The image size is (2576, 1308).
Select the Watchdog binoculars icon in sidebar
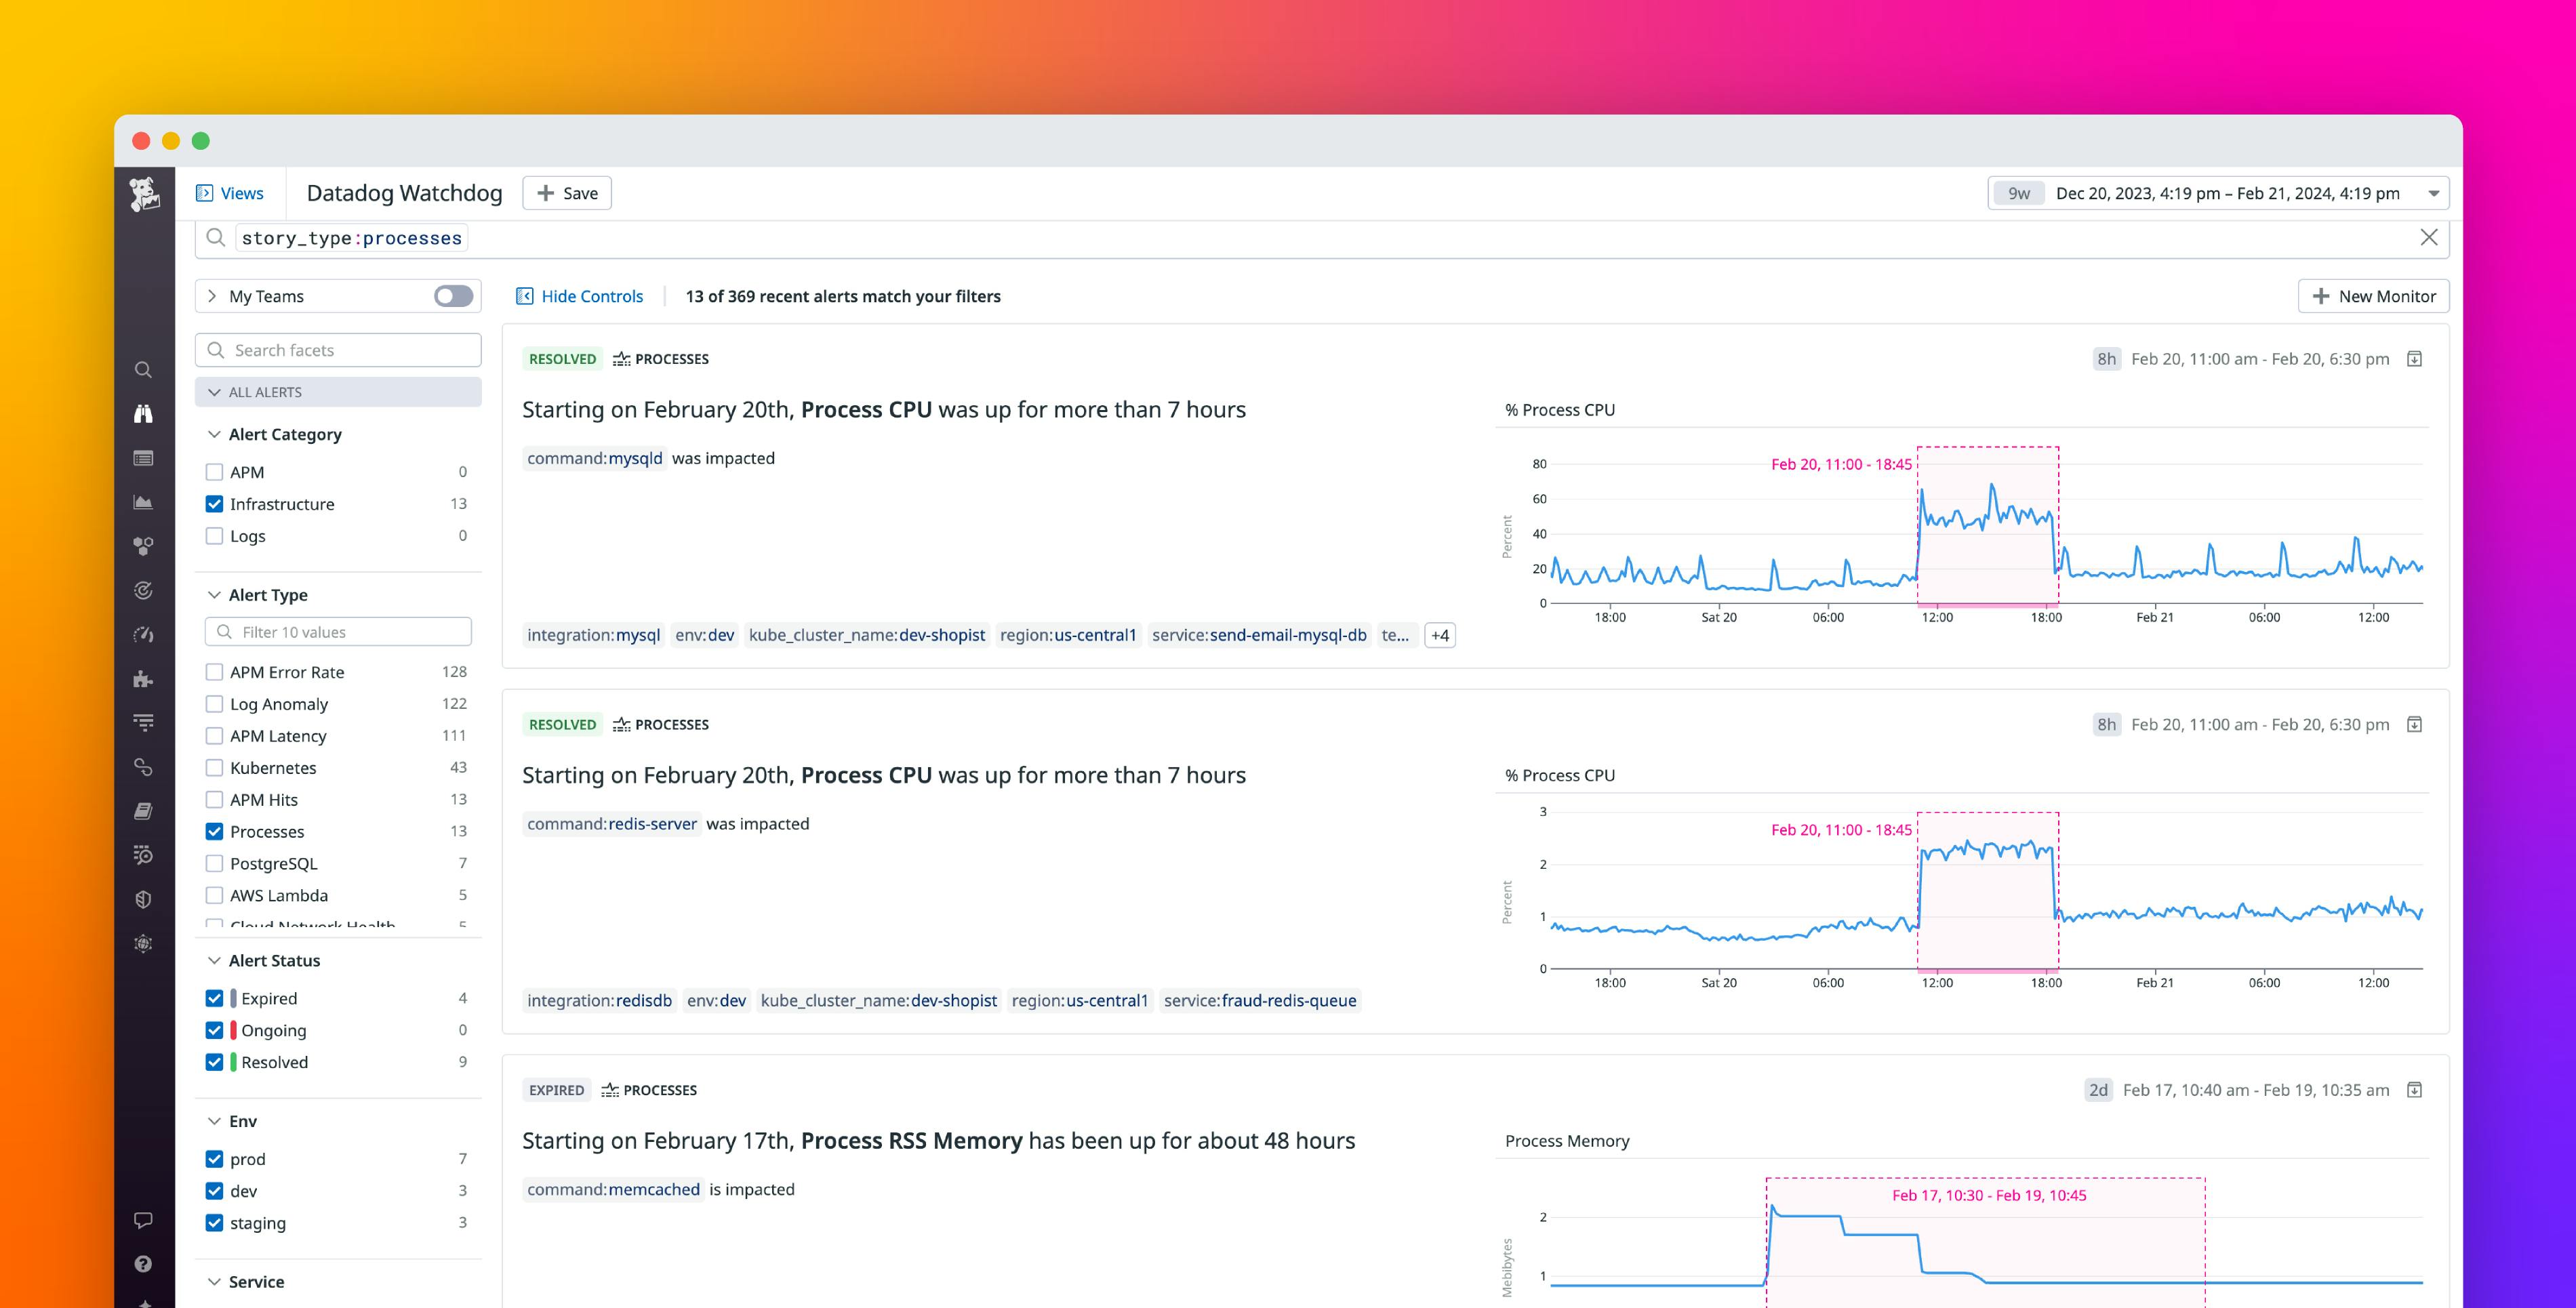143,413
